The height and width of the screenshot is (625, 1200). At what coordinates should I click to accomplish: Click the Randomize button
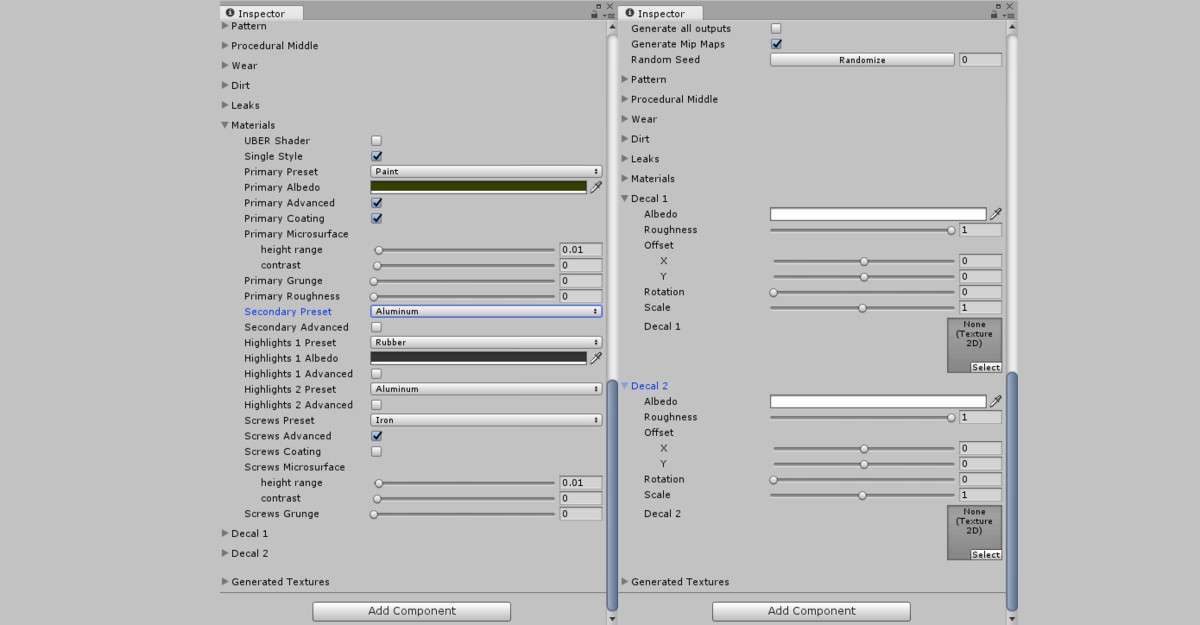tap(862, 60)
